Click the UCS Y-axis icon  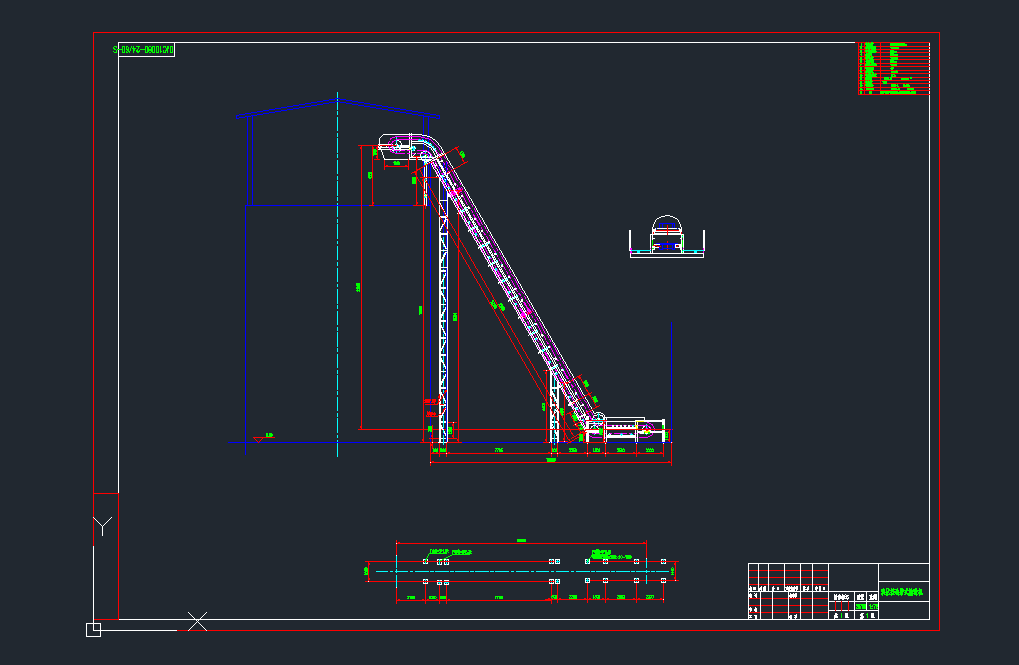pyautogui.click(x=102, y=525)
